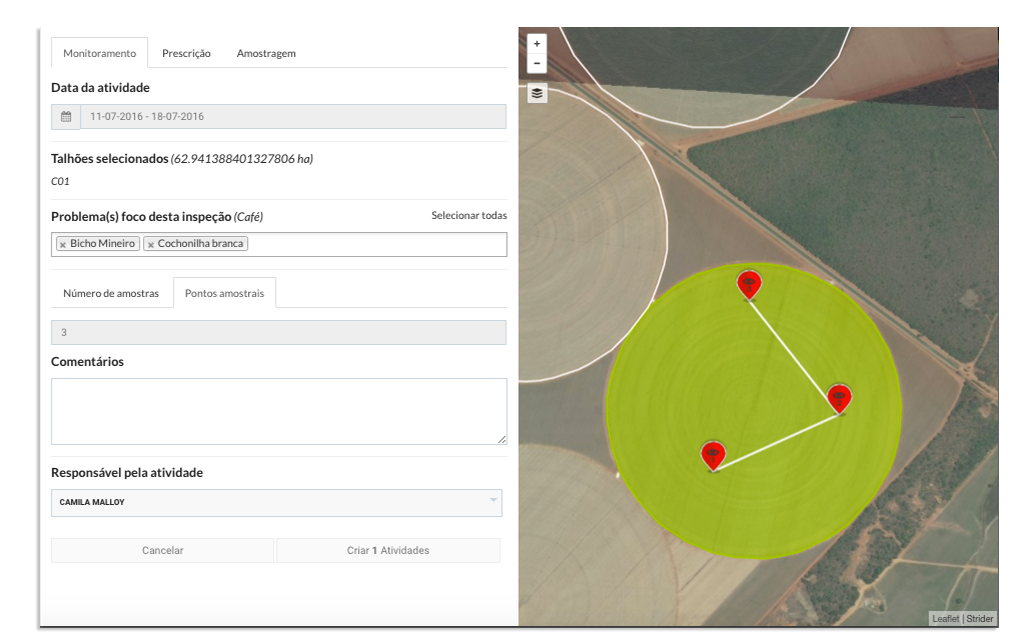Click the activity date range field

293,117
